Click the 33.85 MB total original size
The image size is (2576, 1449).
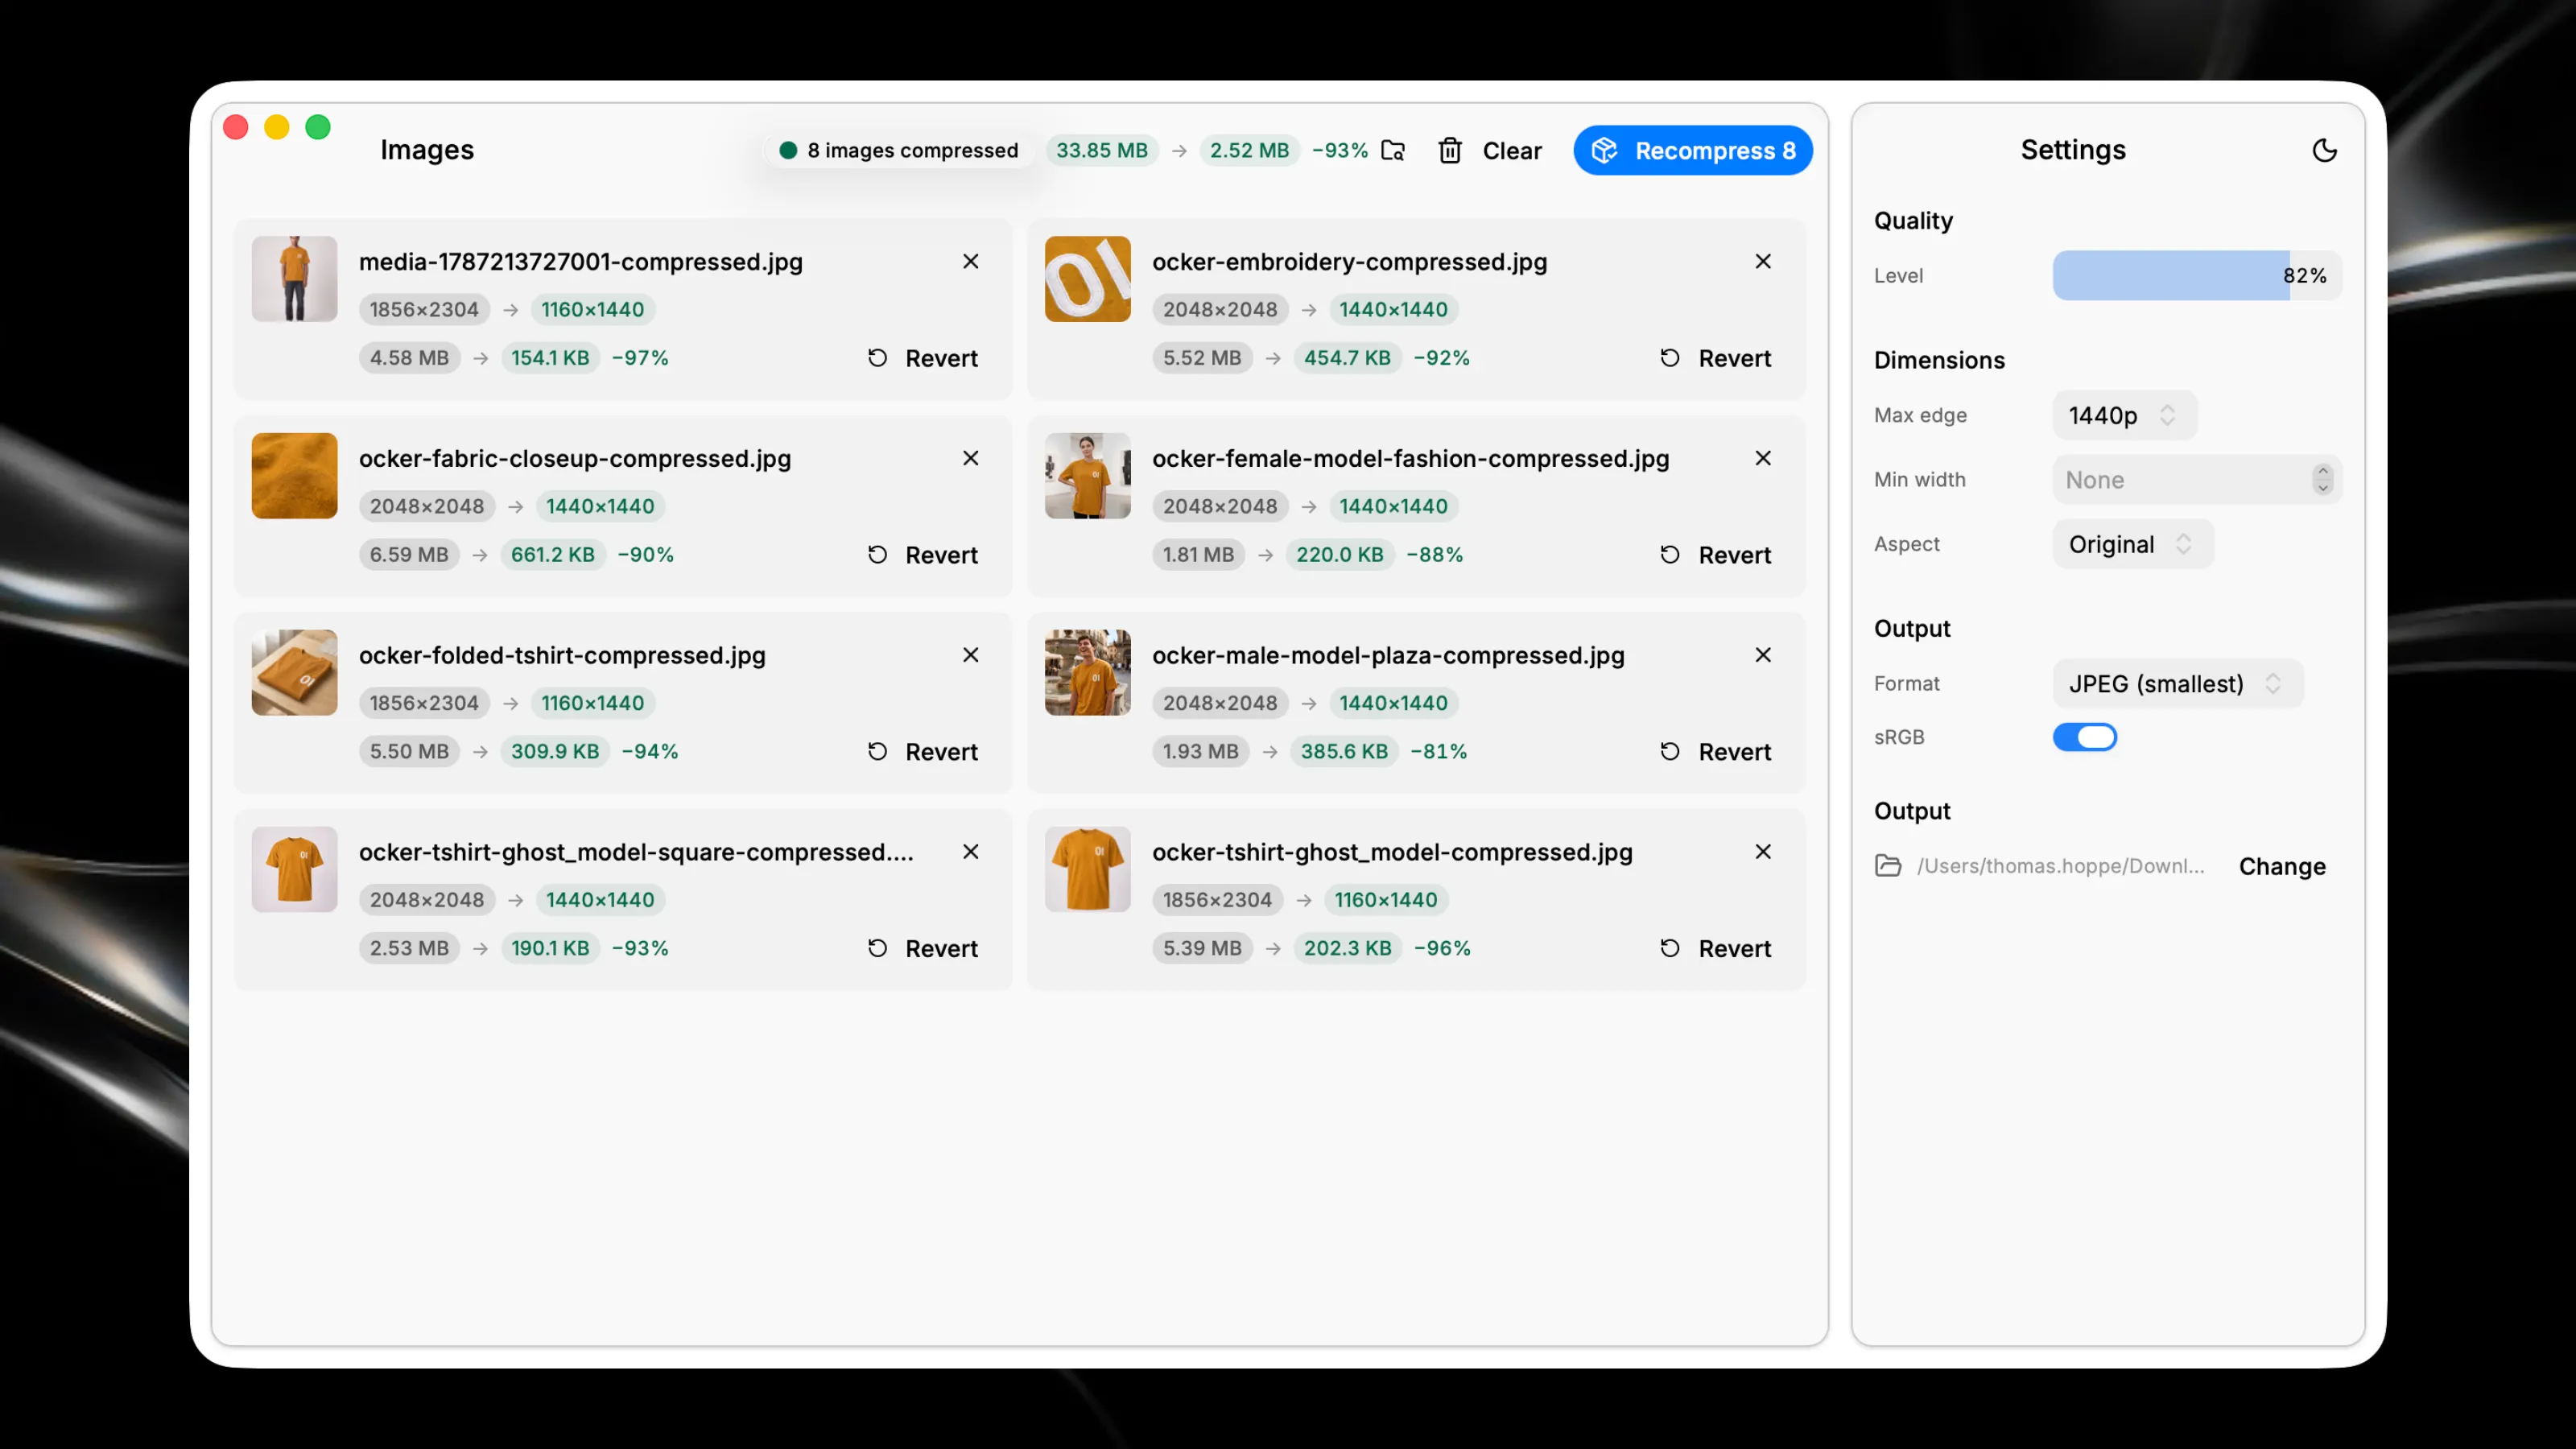[x=1102, y=150]
